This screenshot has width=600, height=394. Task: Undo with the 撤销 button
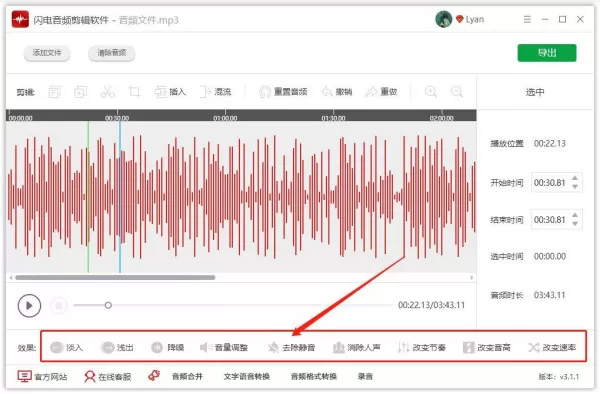coord(337,92)
